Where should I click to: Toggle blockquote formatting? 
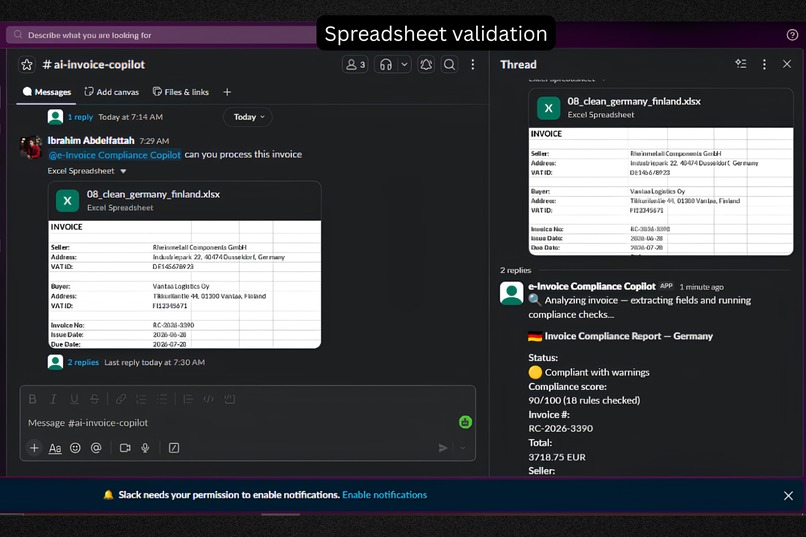pyautogui.click(x=188, y=399)
